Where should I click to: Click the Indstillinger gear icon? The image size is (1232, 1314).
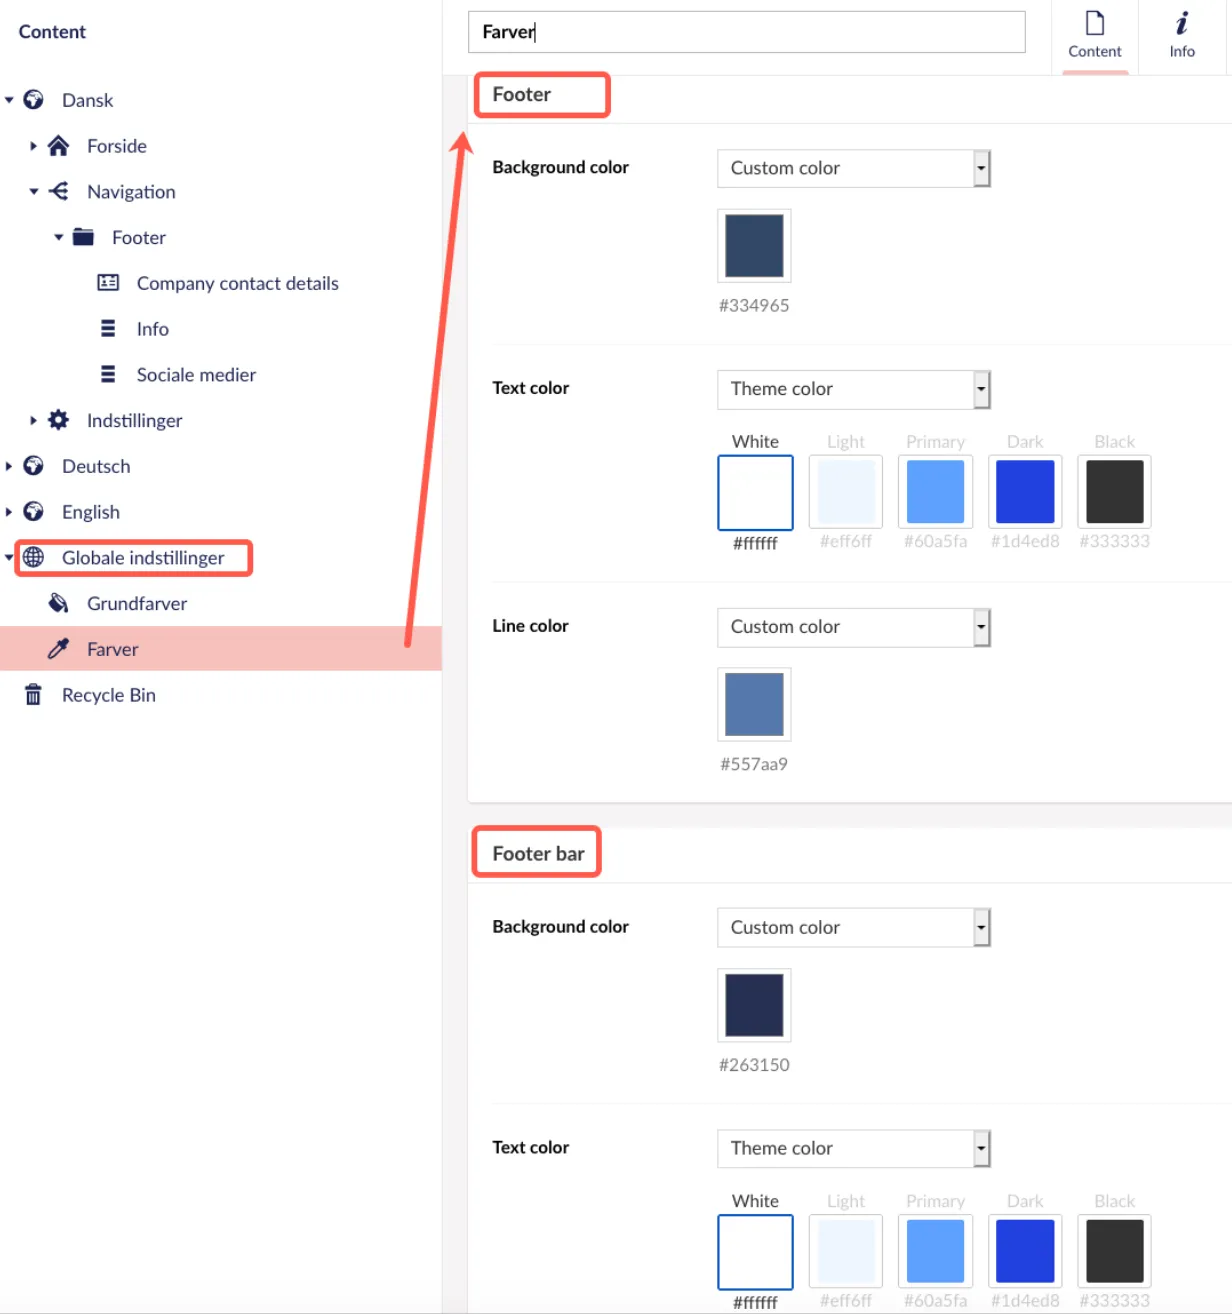click(x=59, y=420)
